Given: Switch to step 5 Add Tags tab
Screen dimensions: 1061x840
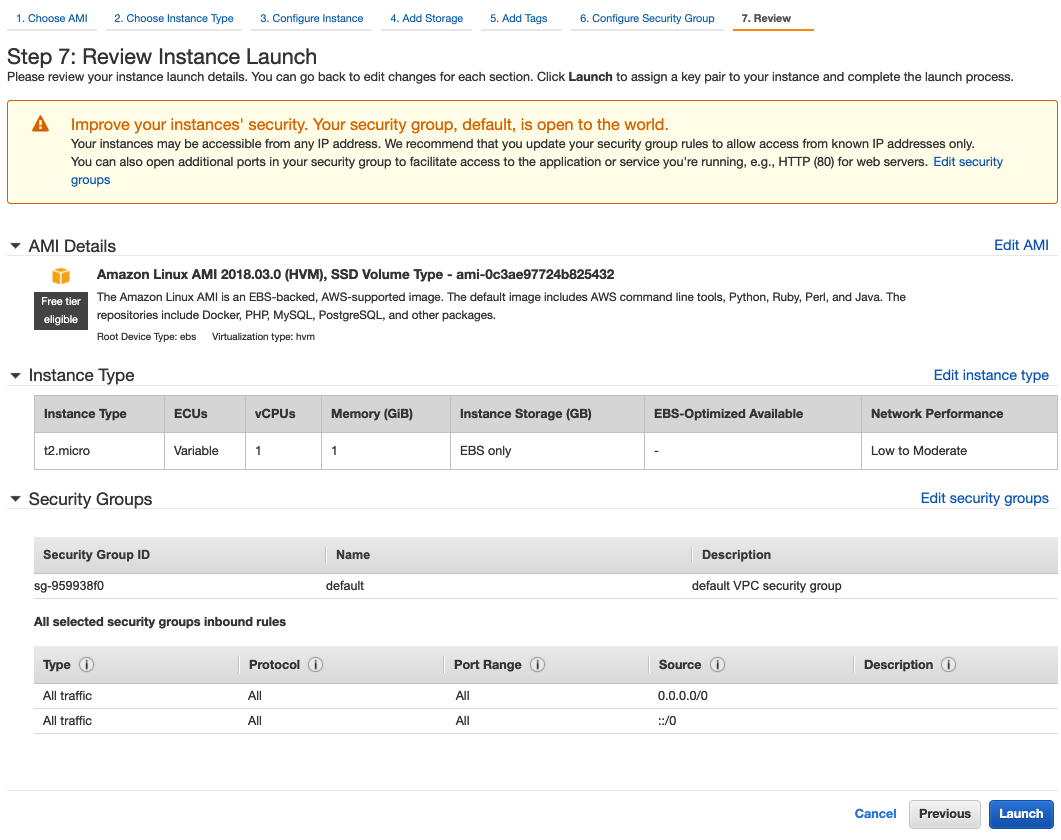Looking at the screenshot, I should click(519, 18).
